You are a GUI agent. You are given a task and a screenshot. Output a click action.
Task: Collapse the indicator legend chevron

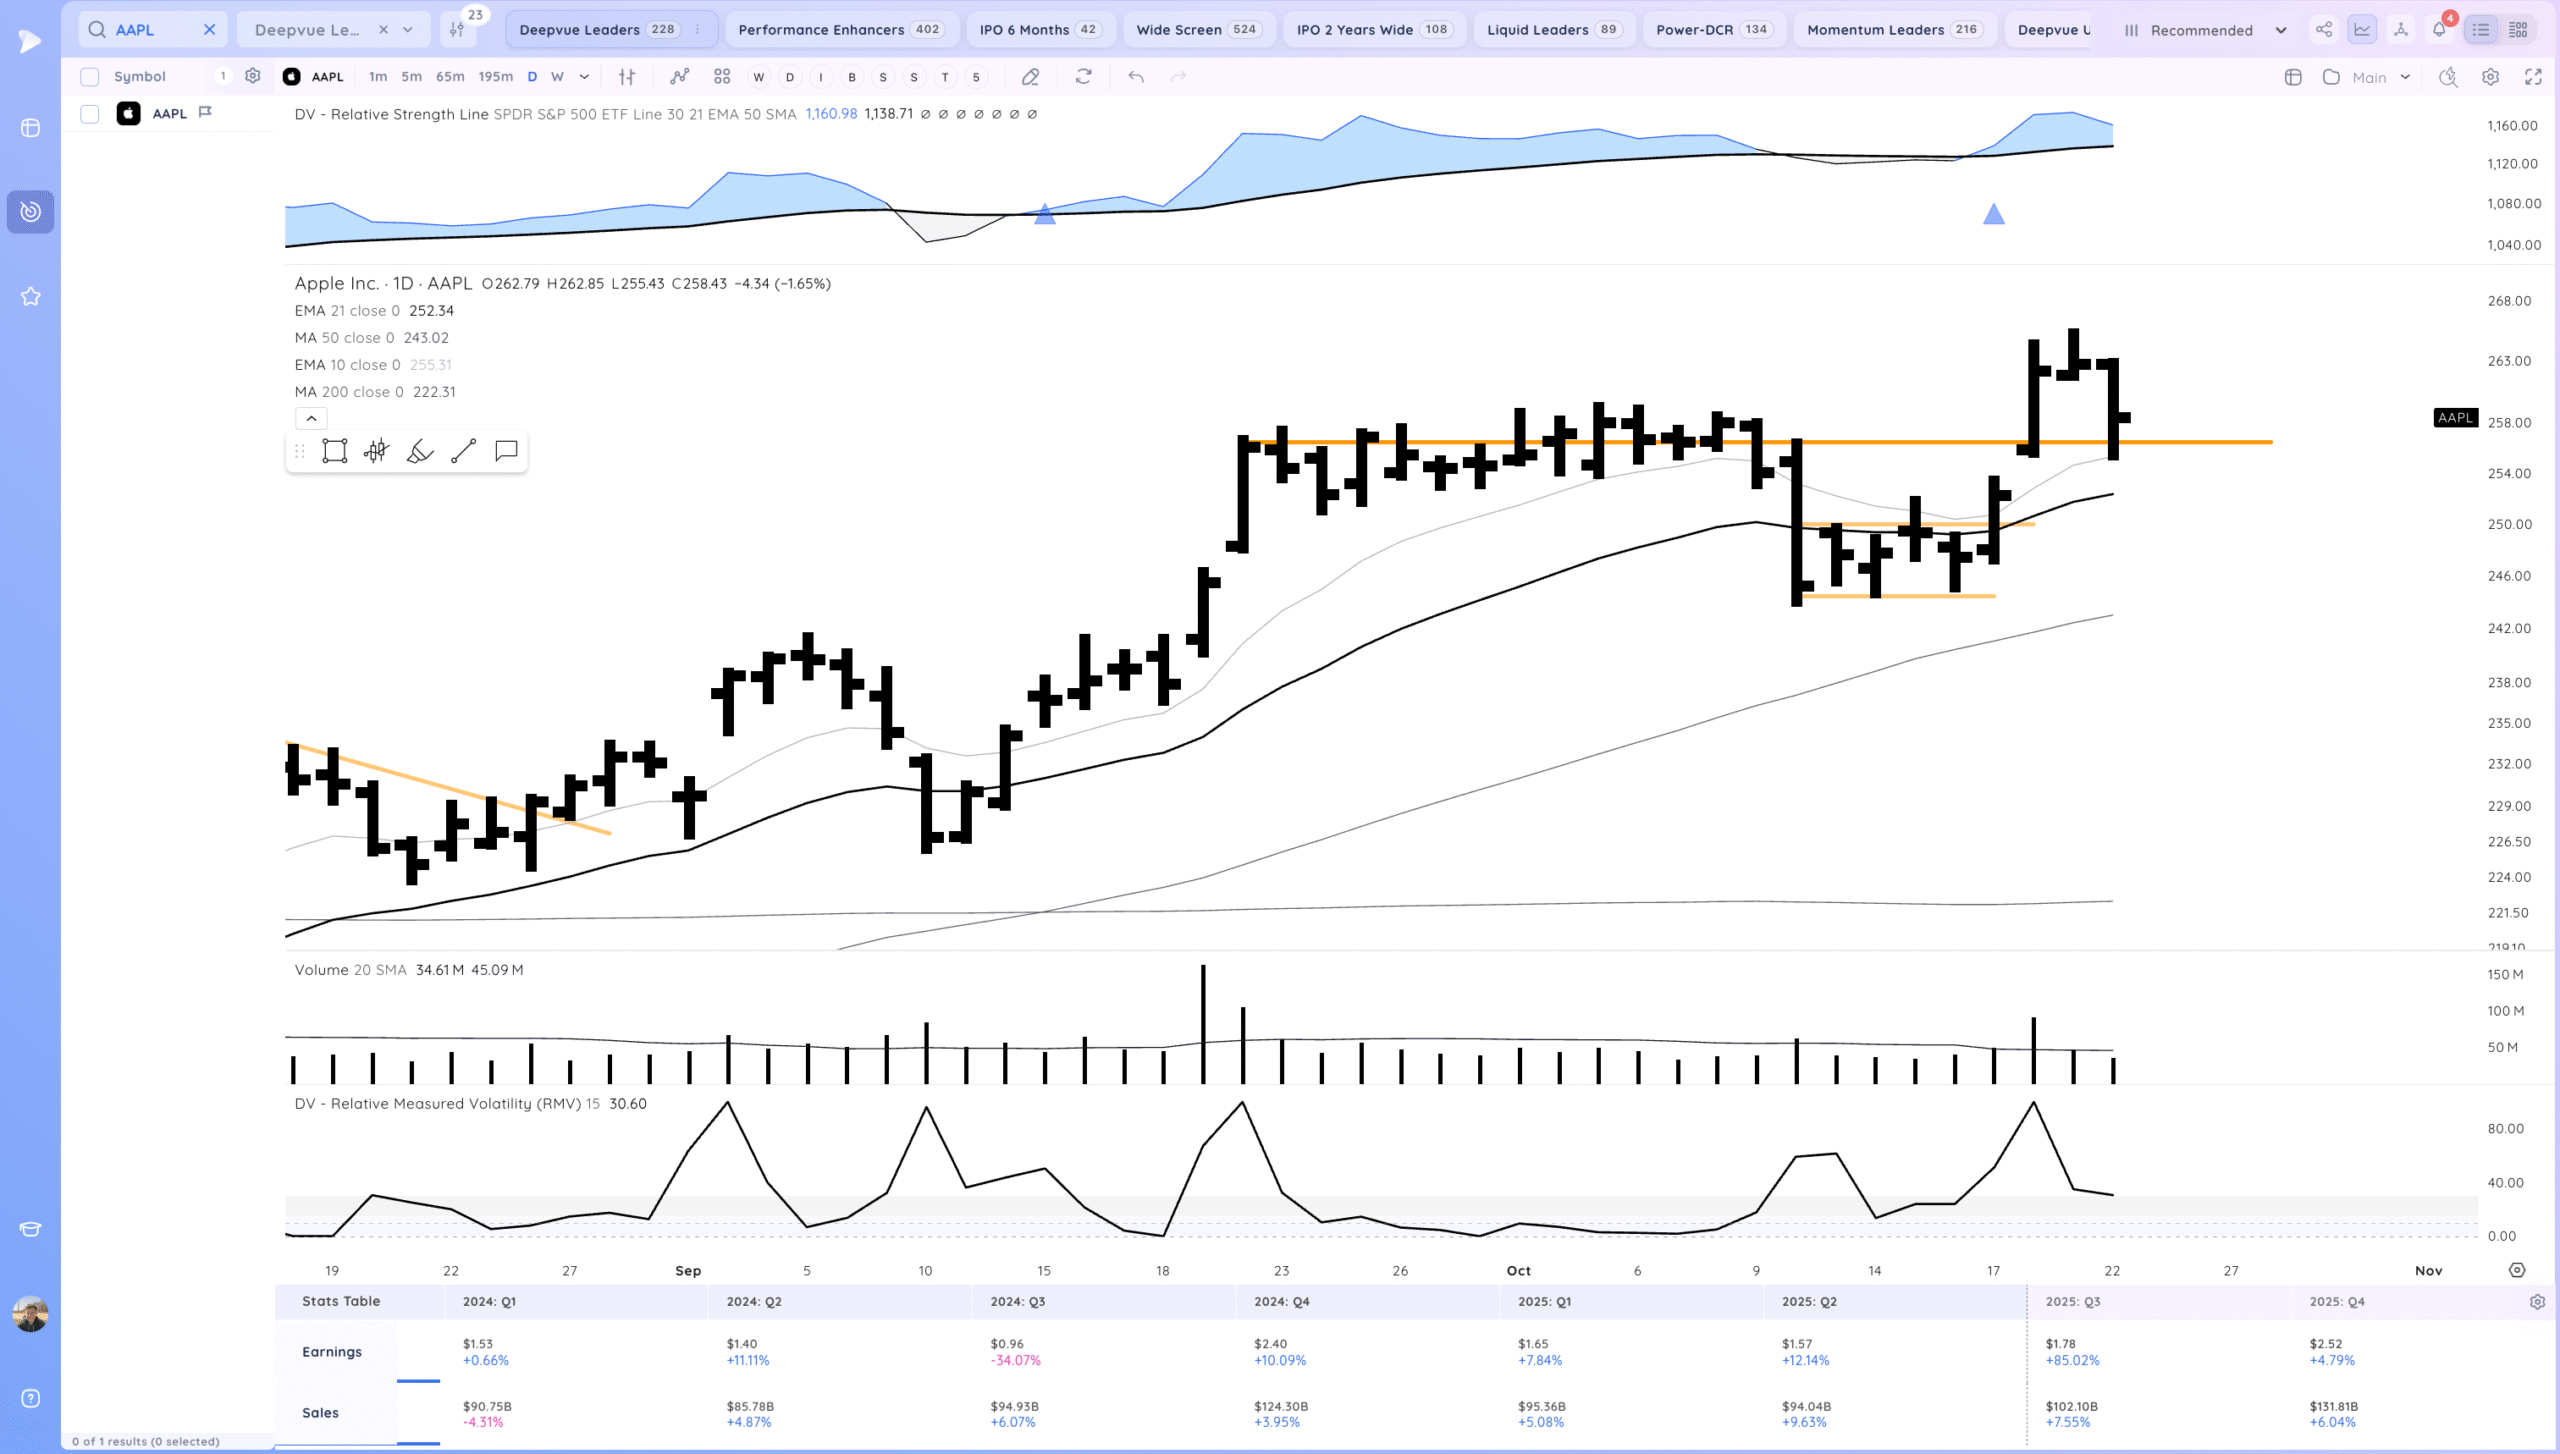point(311,418)
